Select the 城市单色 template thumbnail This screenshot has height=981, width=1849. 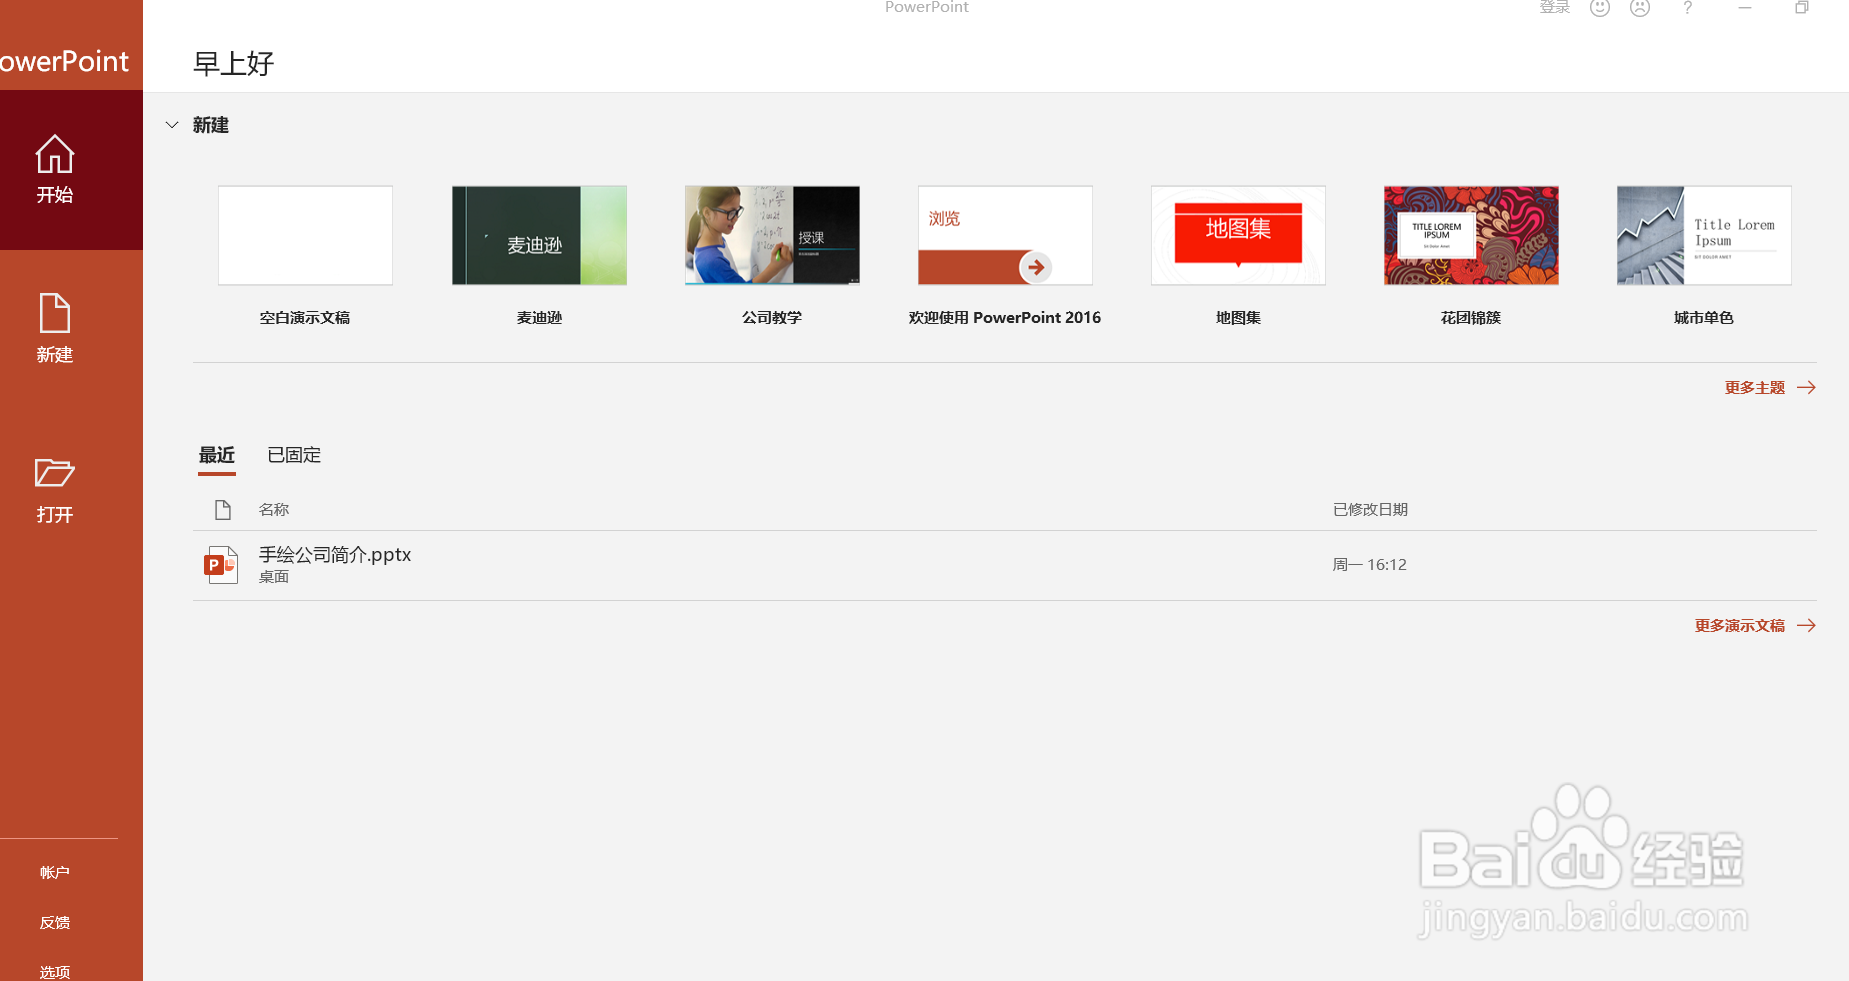point(1704,235)
